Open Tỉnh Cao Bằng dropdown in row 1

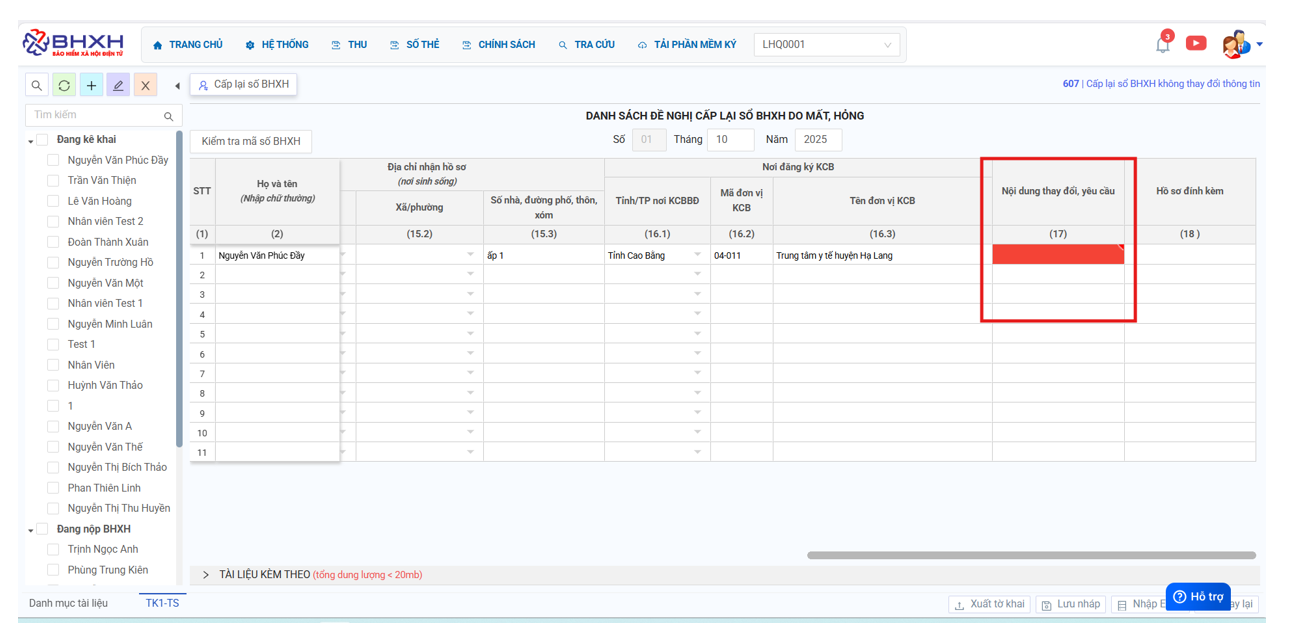tap(697, 255)
